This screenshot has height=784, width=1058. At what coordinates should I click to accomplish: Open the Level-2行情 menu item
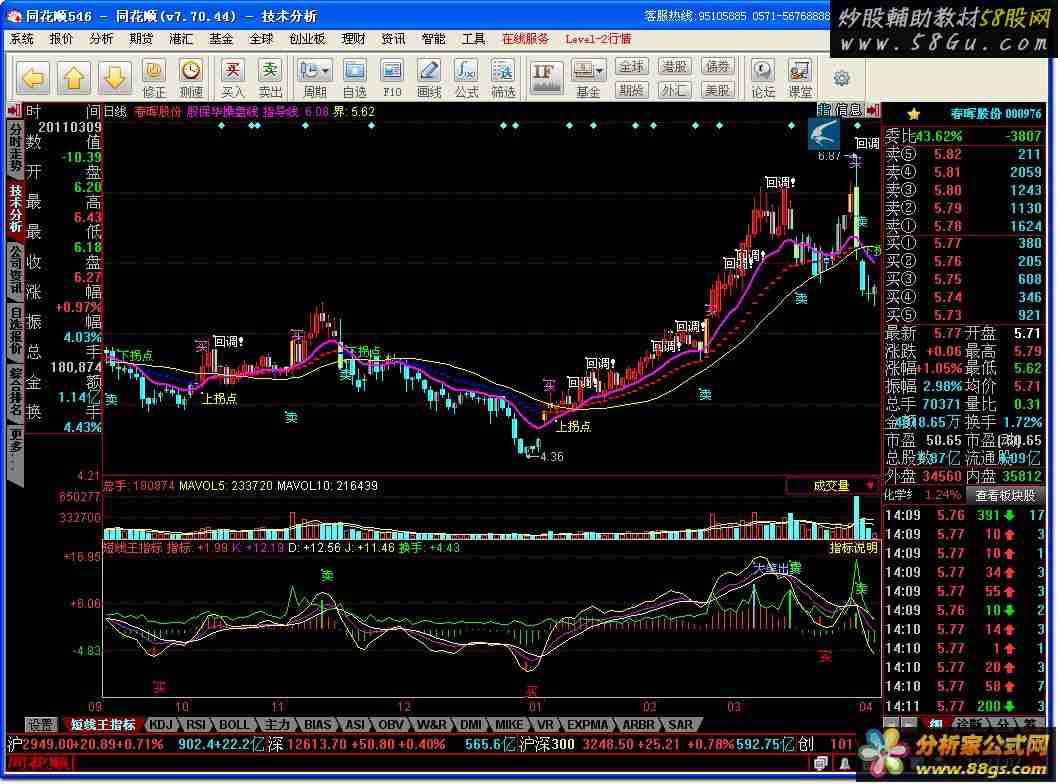(x=598, y=39)
